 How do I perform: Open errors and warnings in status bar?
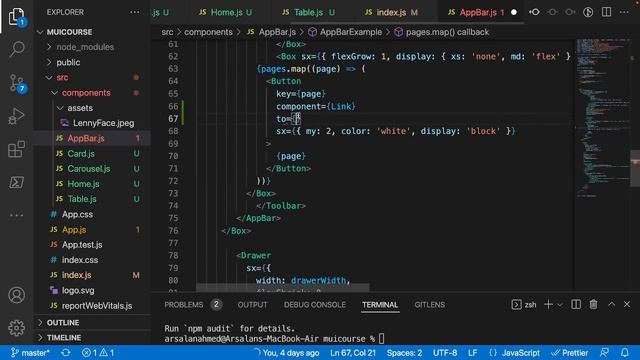click(x=98, y=353)
